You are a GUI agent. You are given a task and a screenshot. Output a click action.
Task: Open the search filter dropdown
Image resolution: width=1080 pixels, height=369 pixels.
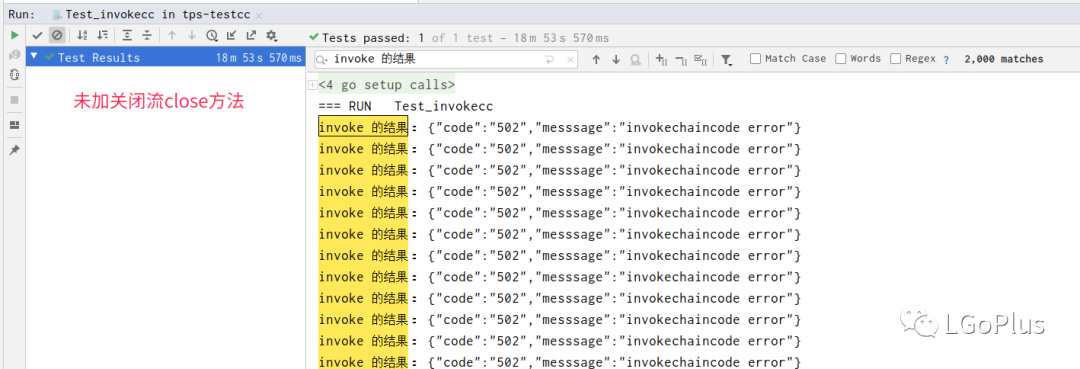pyautogui.click(x=726, y=60)
